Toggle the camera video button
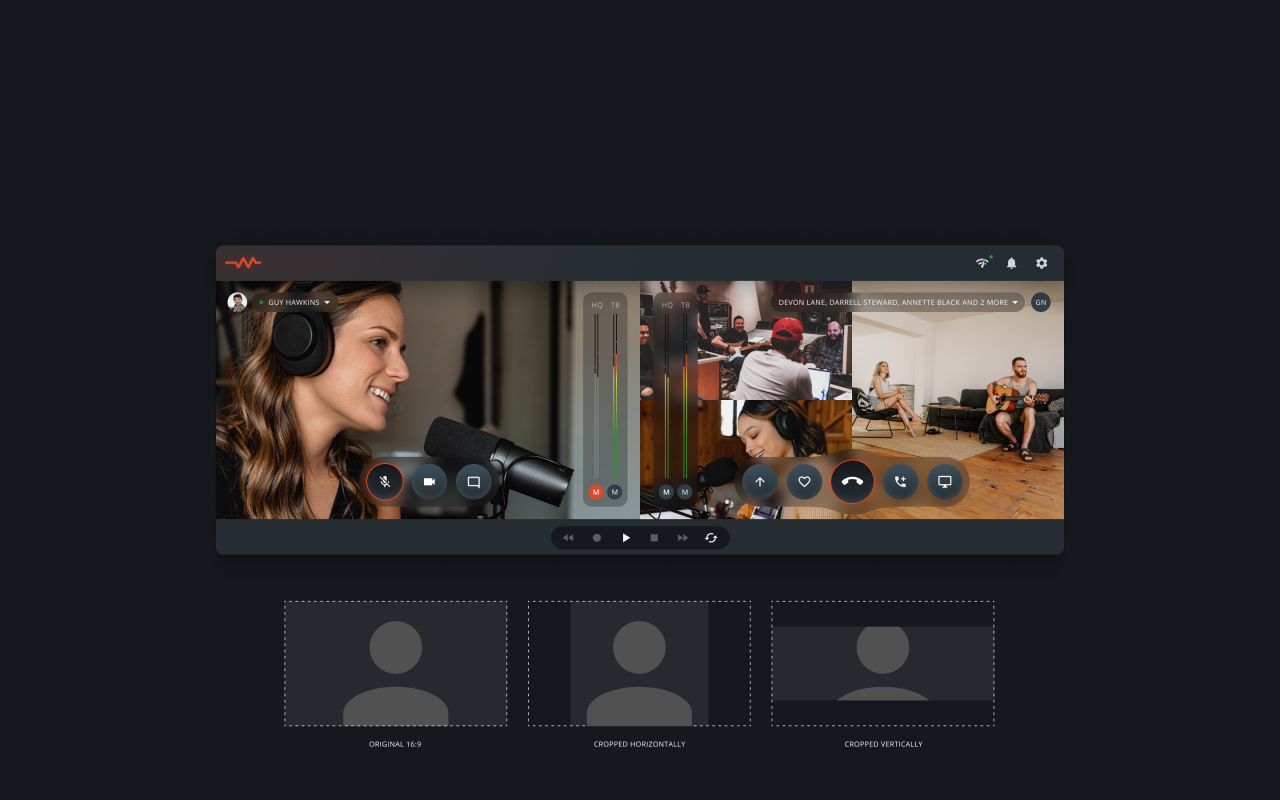1280x800 pixels. pos(429,482)
